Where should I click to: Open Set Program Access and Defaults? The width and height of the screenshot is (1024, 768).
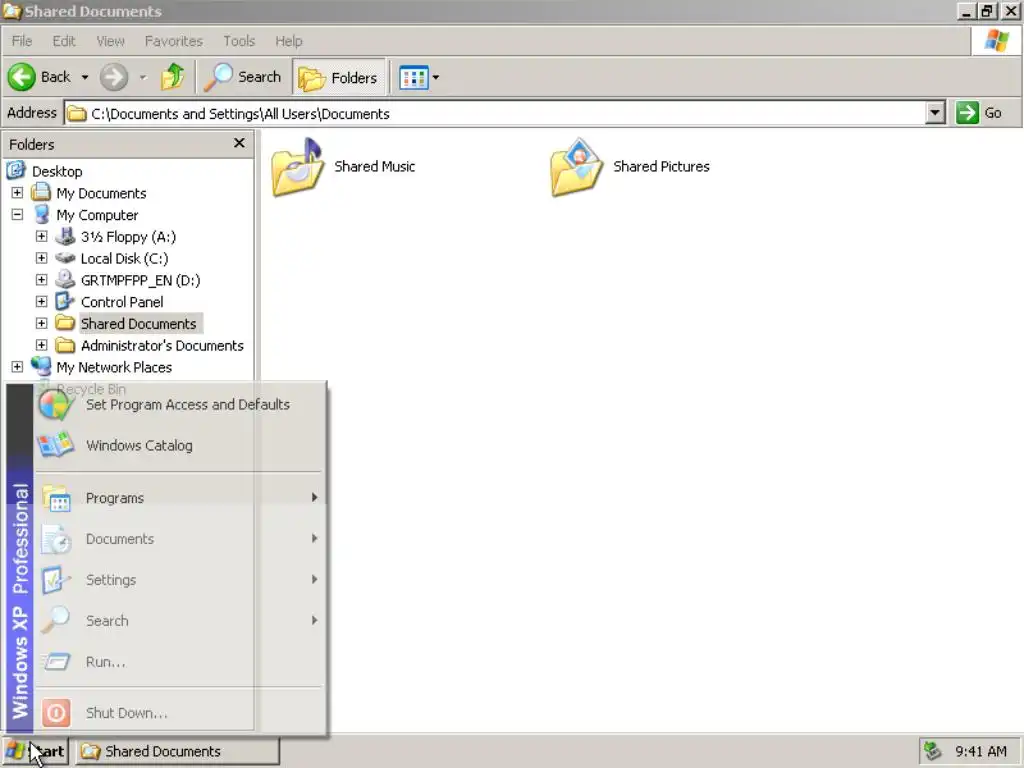coord(178,404)
